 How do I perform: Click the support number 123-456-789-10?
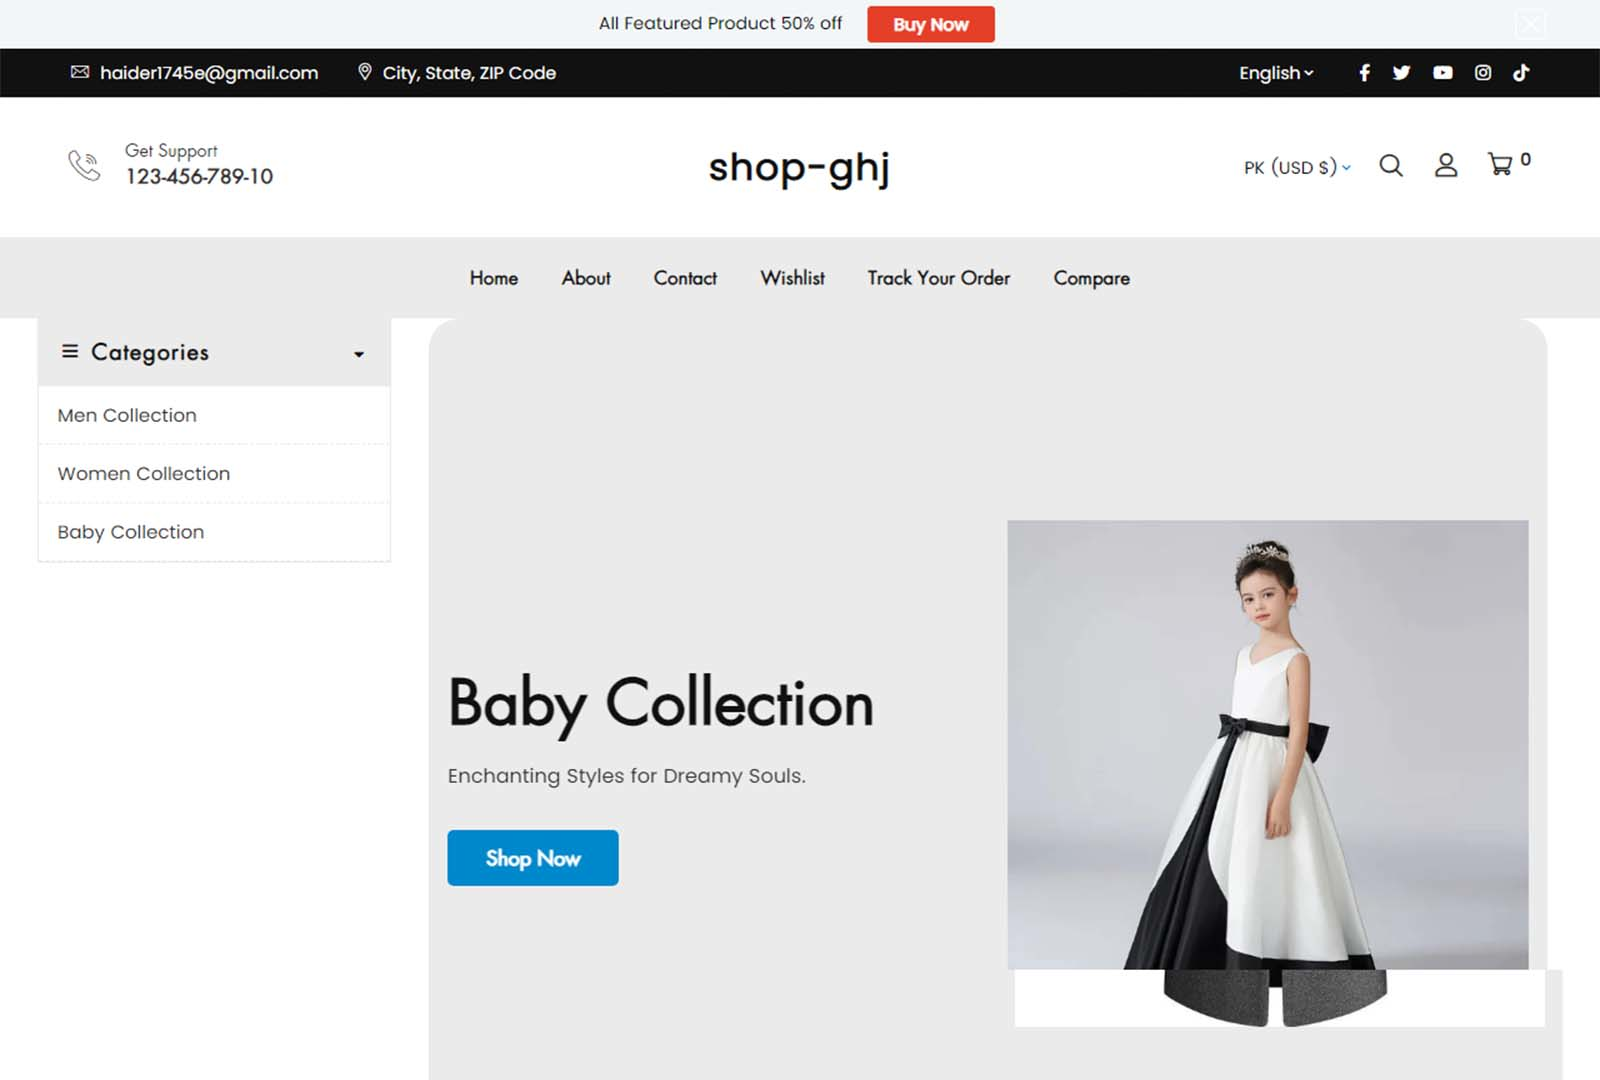(x=199, y=177)
